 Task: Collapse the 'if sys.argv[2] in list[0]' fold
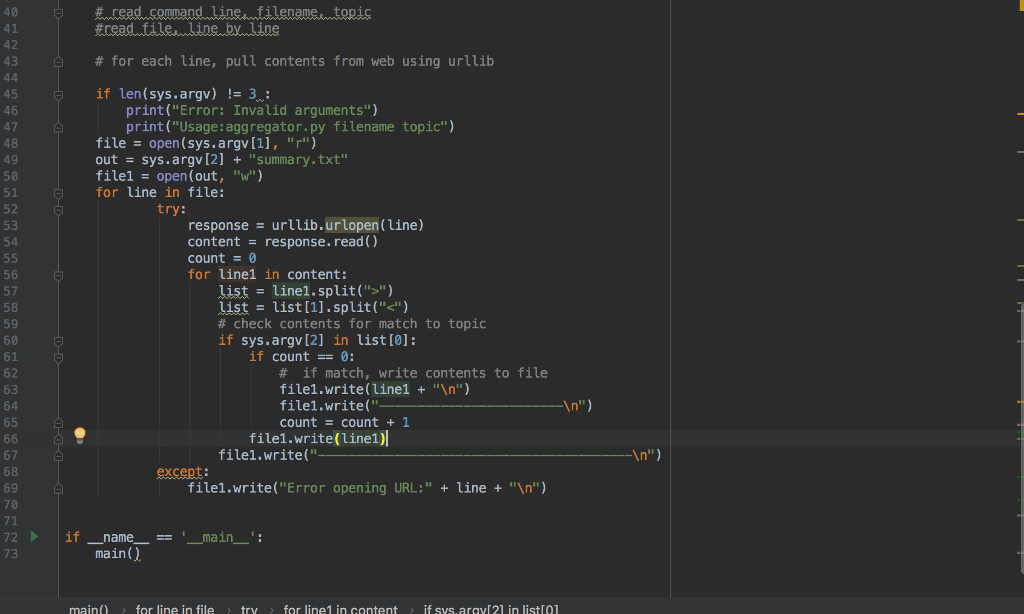[x=58, y=342]
